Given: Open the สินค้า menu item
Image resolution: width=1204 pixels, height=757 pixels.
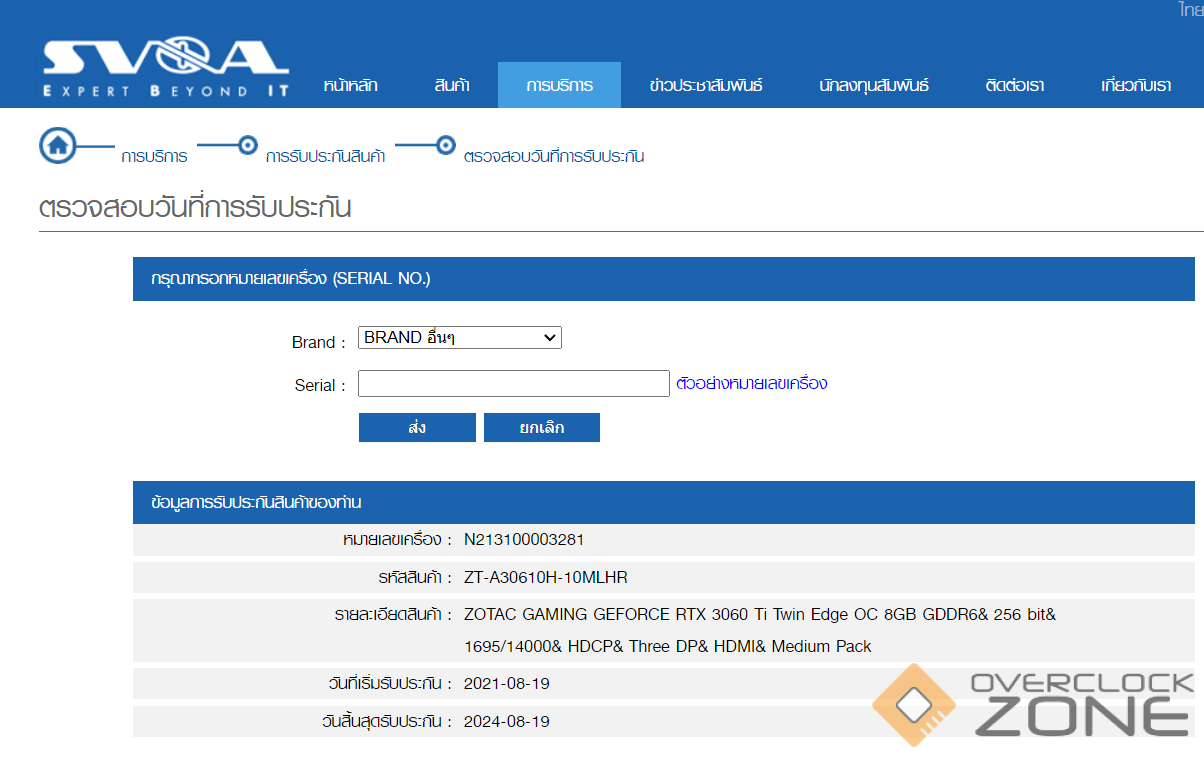Looking at the screenshot, I should [452, 85].
